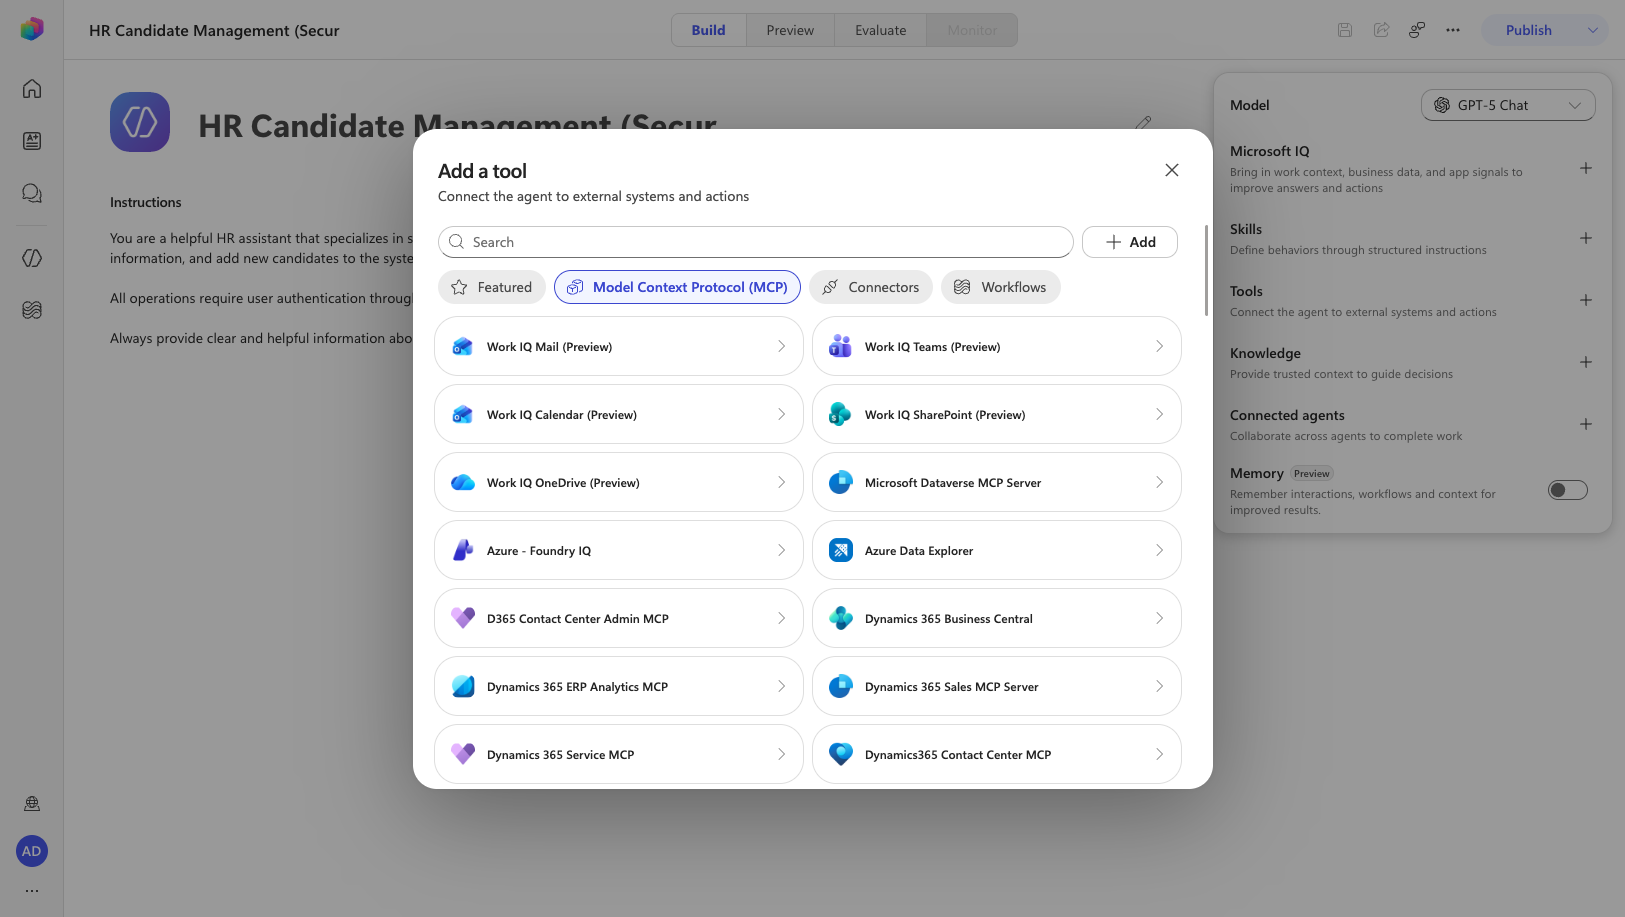
Task: Add Microsoft IQ with plus button
Action: pyautogui.click(x=1586, y=168)
